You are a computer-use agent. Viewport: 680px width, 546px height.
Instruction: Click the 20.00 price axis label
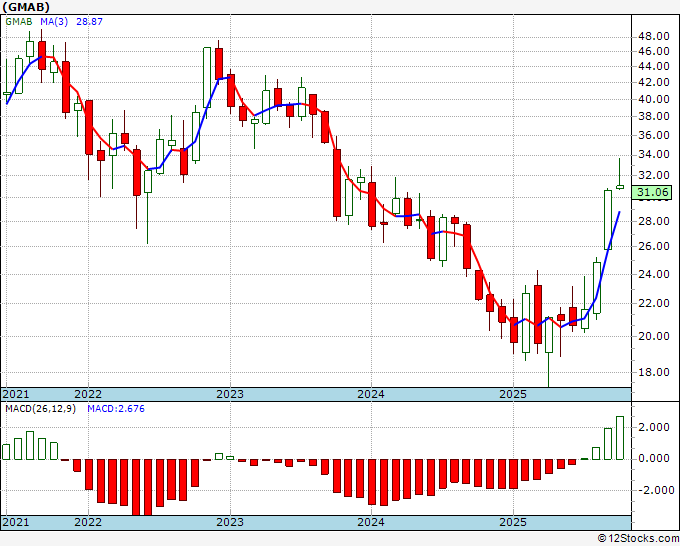coord(654,336)
